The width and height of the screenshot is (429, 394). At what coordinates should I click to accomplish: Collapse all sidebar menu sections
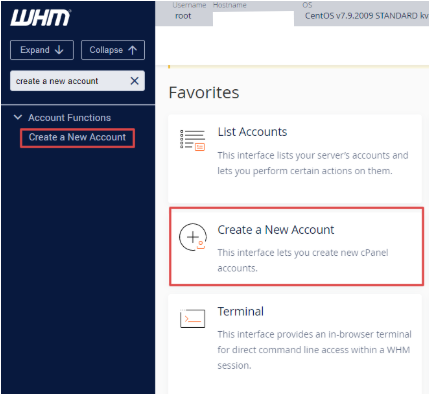pos(113,50)
